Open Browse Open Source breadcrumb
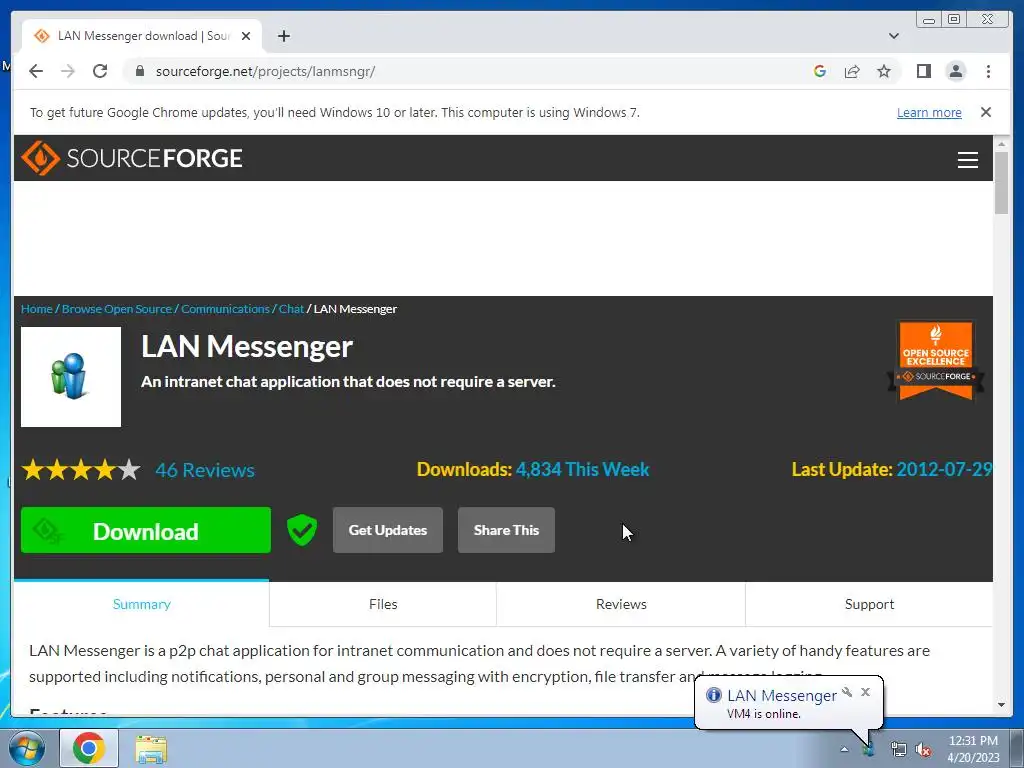The width and height of the screenshot is (1024, 768). (x=116, y=309)
